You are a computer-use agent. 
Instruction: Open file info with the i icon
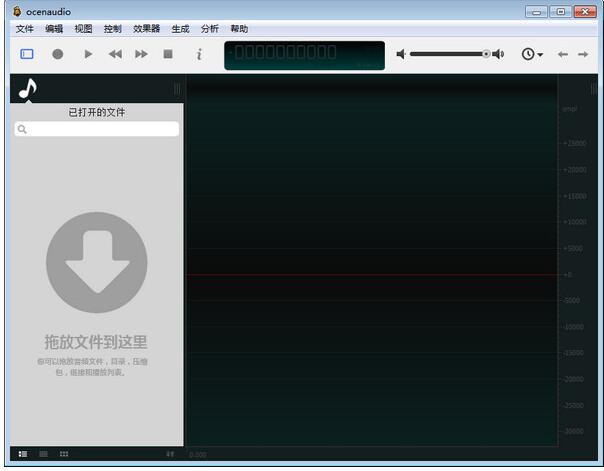pyautogui.click(x=199, y=54)
